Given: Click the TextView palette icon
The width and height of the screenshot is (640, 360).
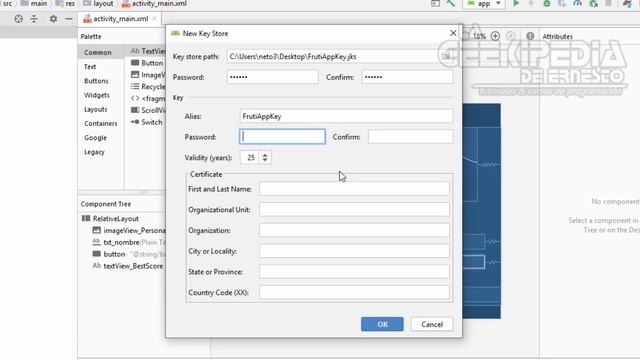Looking at the screenshot, I should (x=135, y=51).
